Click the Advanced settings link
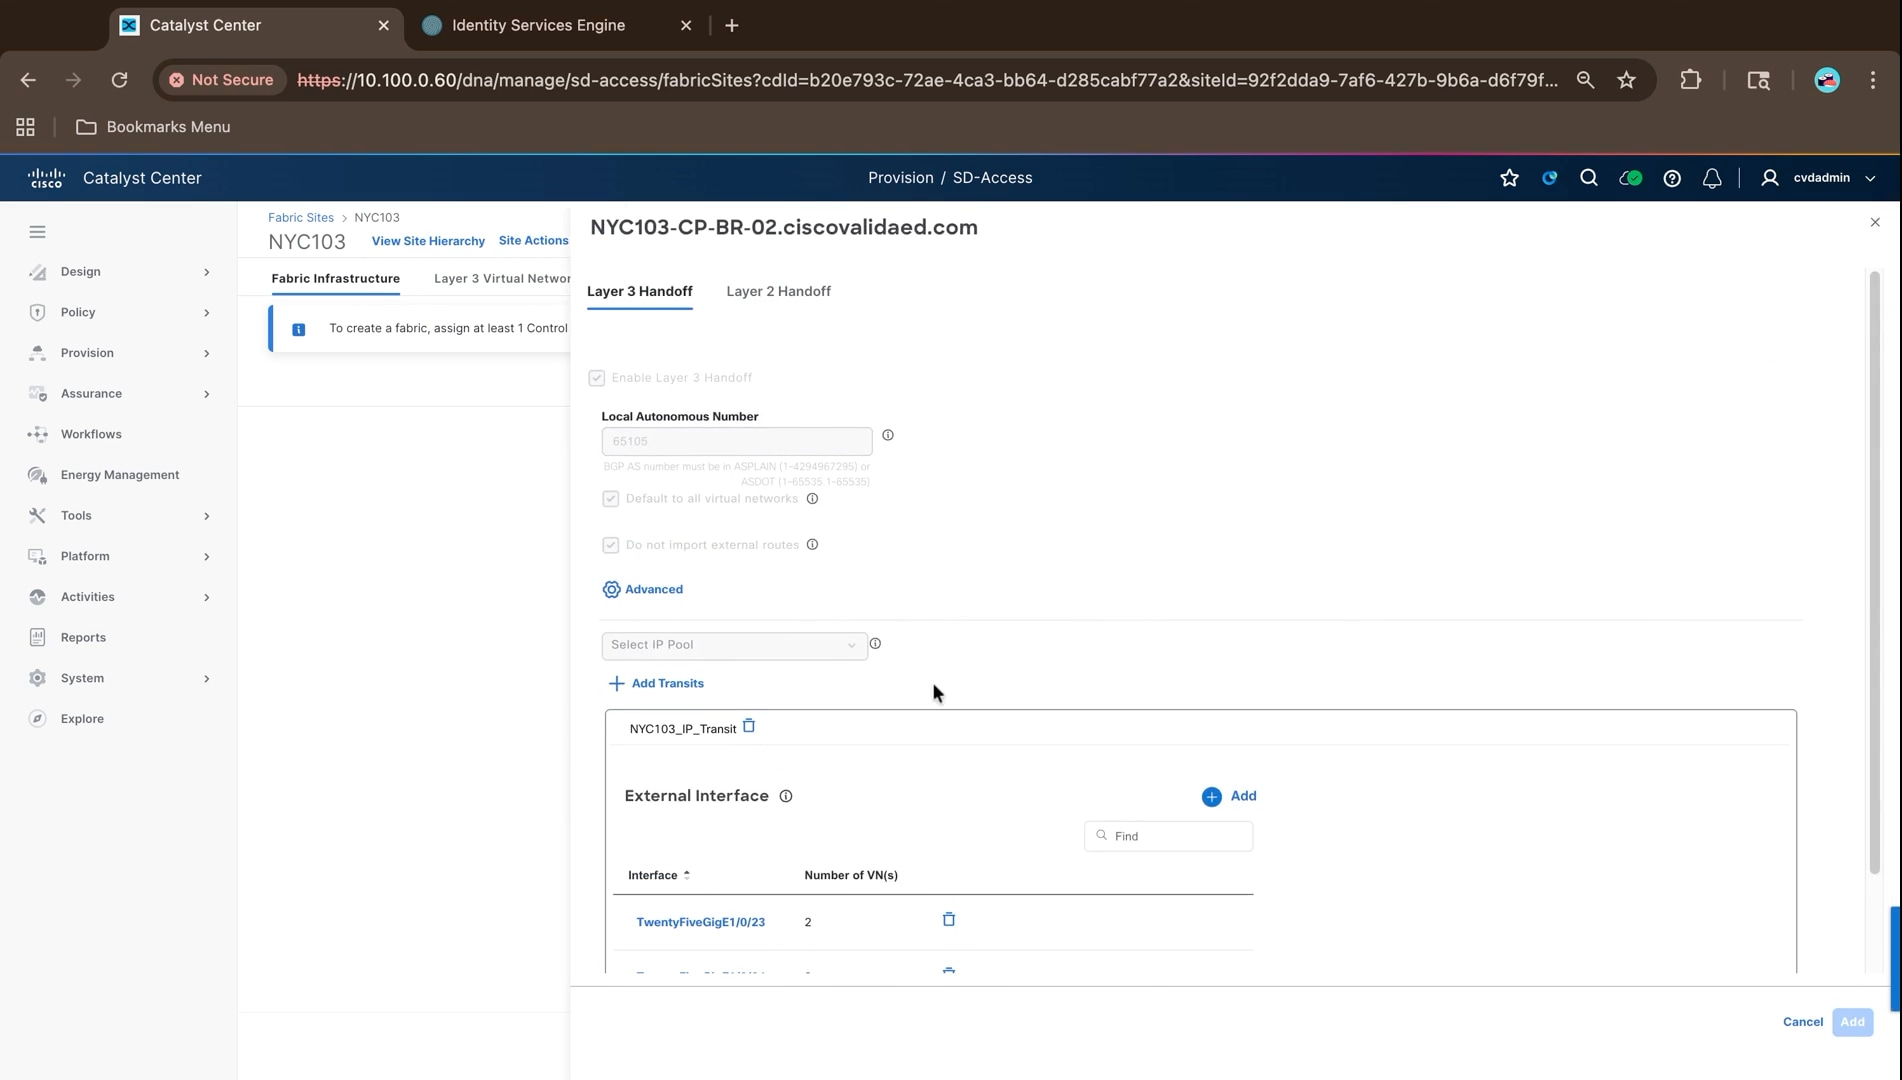This screenshot has width=1902, height=1080. 643,589
